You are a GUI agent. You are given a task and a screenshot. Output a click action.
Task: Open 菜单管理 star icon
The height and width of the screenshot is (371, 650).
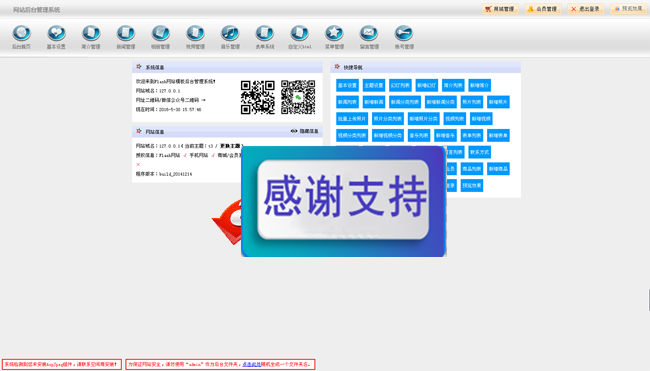coord(334,33)
